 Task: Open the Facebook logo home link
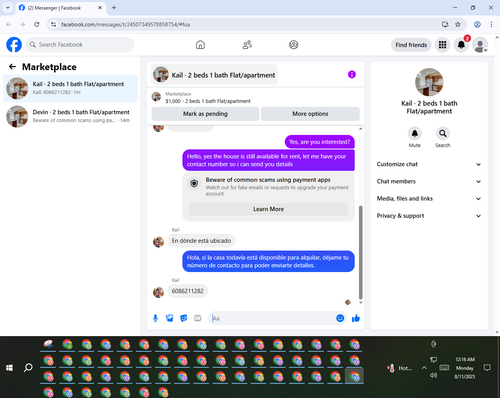(x=14, y=45)
